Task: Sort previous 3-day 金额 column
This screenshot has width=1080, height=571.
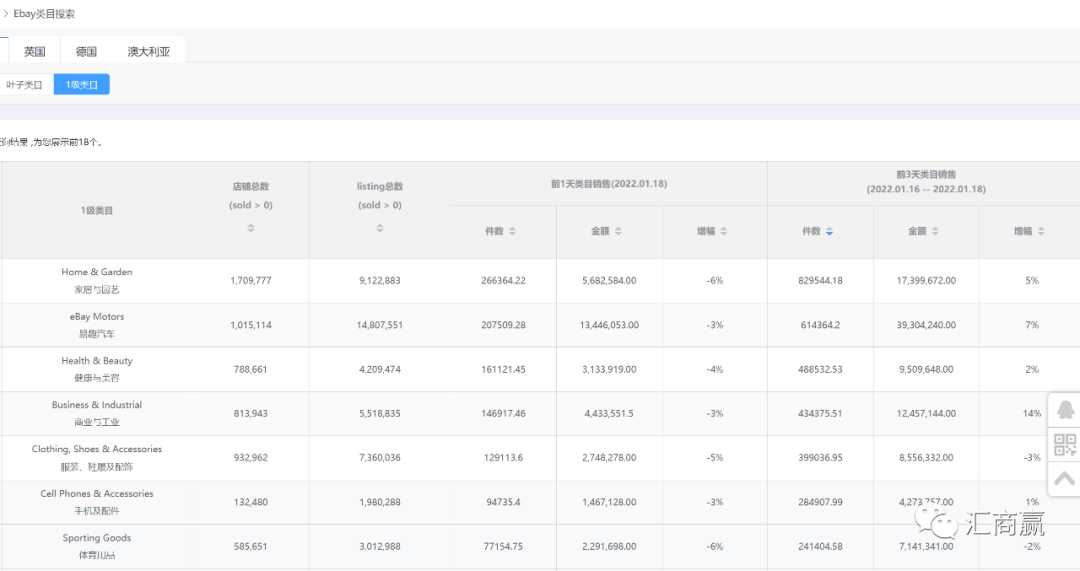Action: pos(935,231)
